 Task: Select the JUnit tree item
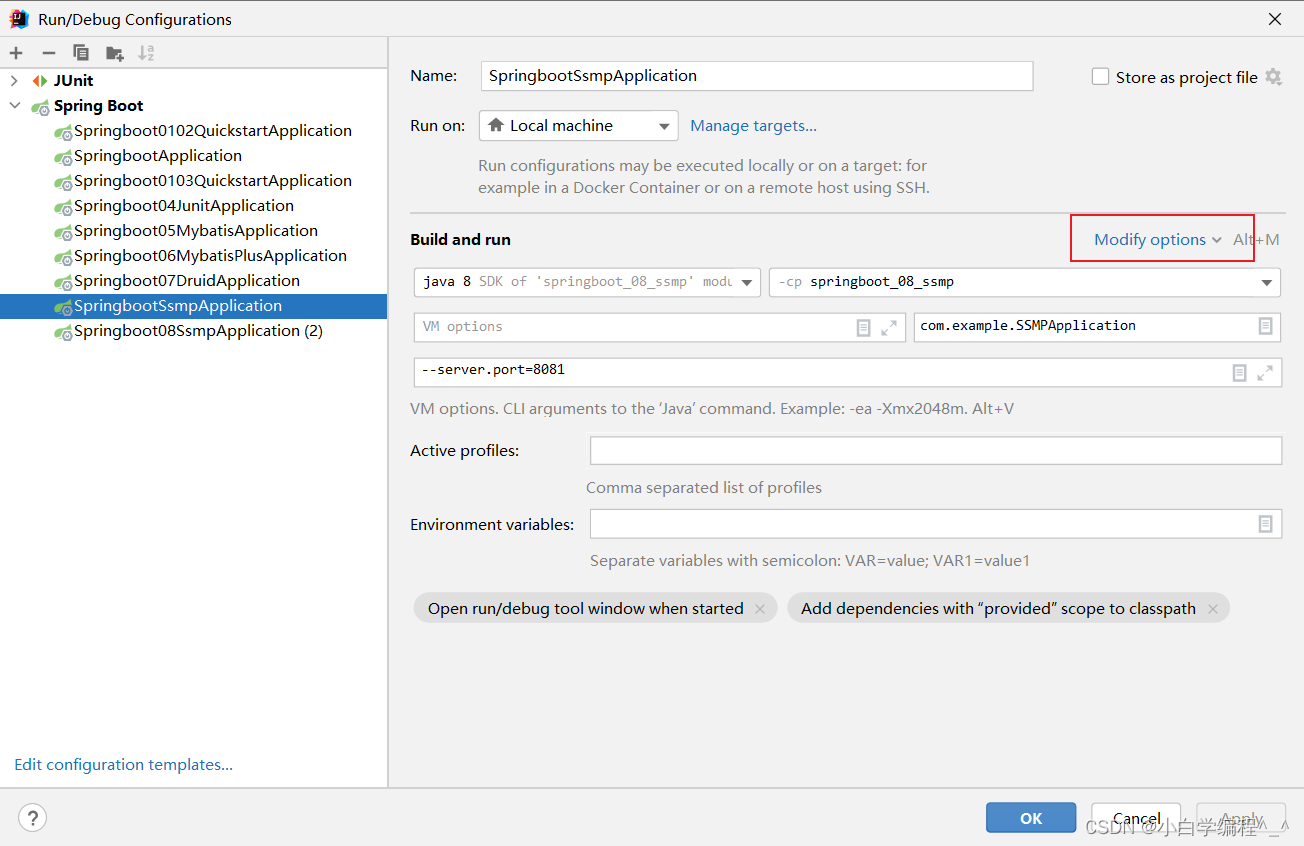[x=73, y=81]
